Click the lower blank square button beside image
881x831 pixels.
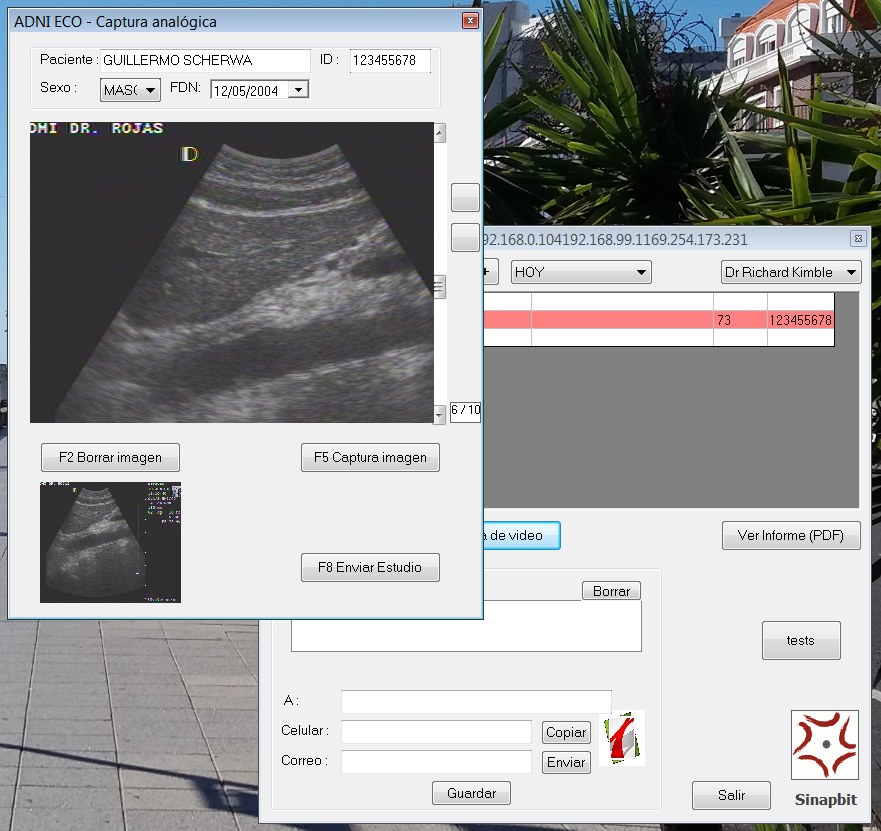tap(465, 237)
